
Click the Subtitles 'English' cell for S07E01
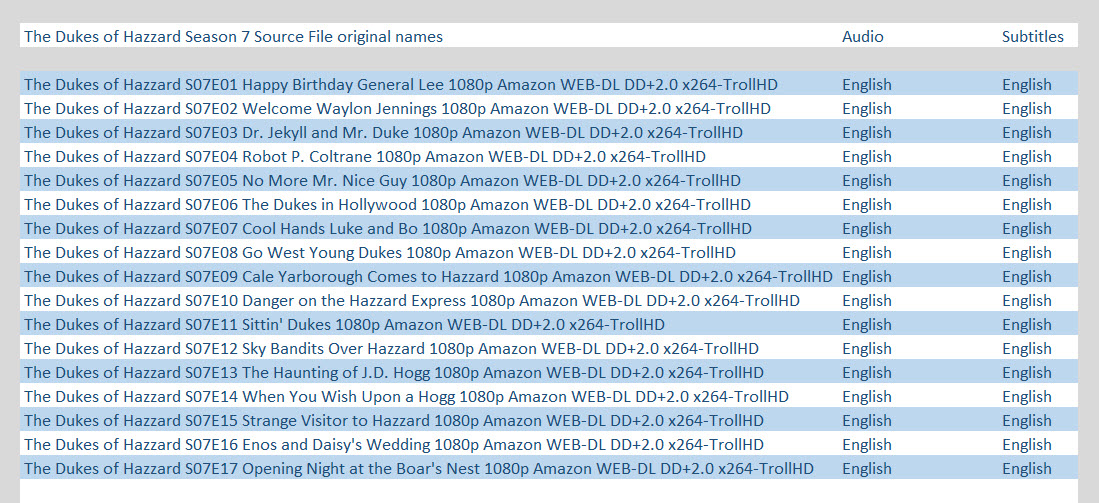pos(1027,85)
